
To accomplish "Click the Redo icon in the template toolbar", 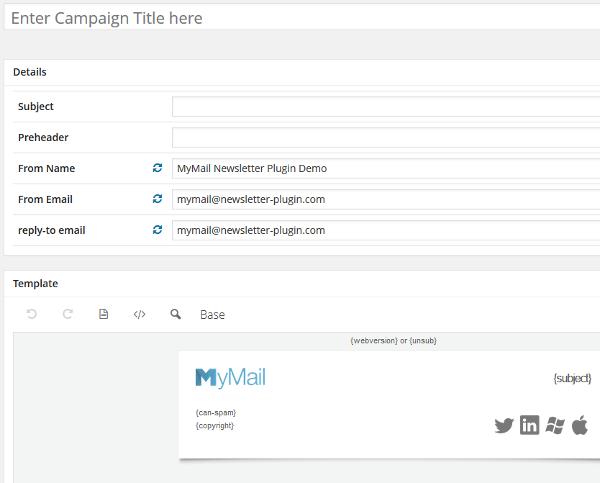I will 68,314.
